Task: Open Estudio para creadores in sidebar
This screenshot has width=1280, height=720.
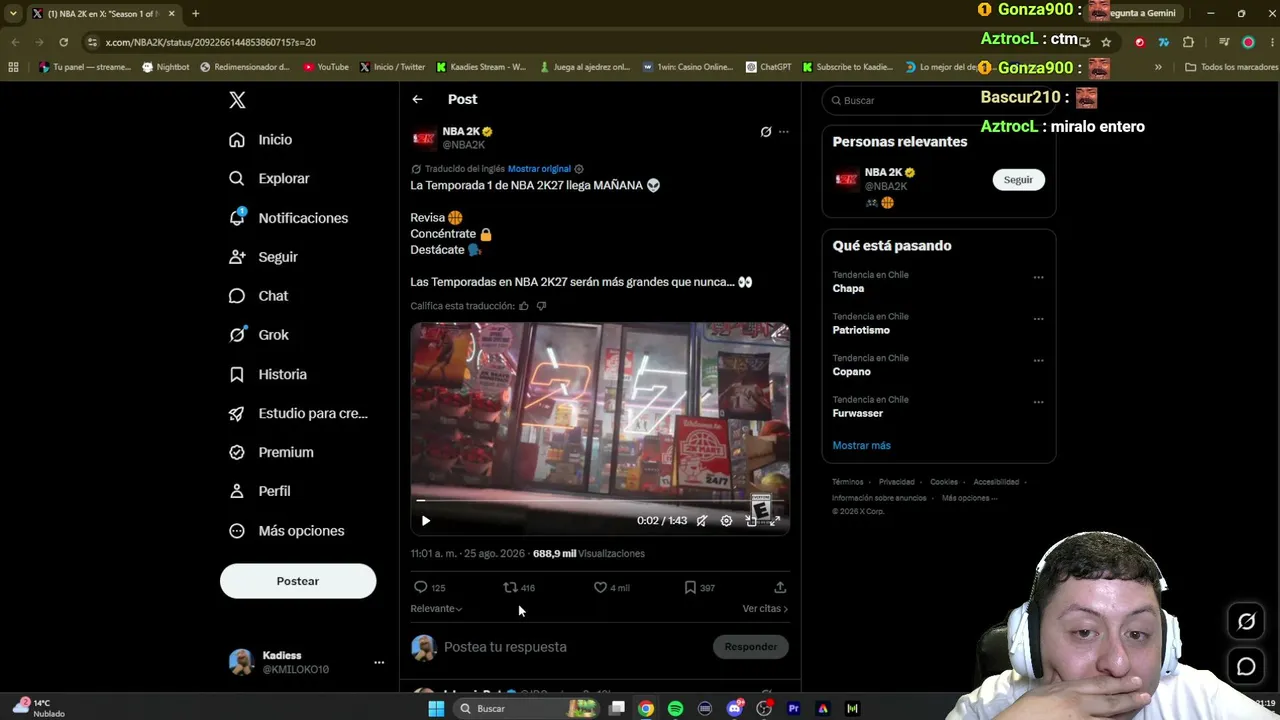Action: point(298,413)
